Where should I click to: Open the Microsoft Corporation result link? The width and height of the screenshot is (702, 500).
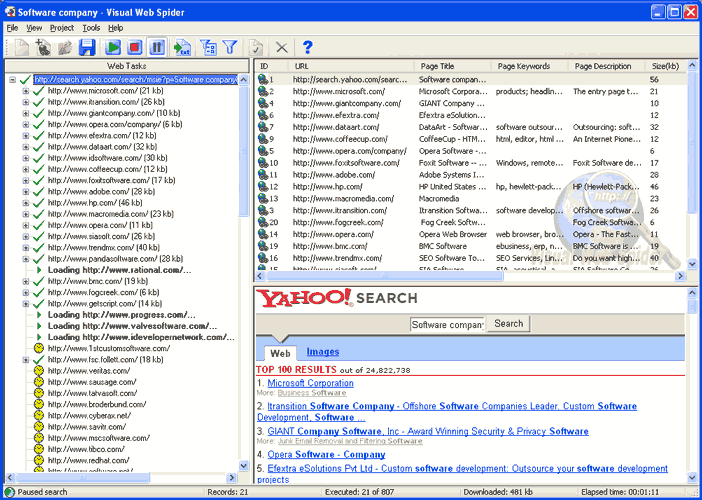pos(310,383)
